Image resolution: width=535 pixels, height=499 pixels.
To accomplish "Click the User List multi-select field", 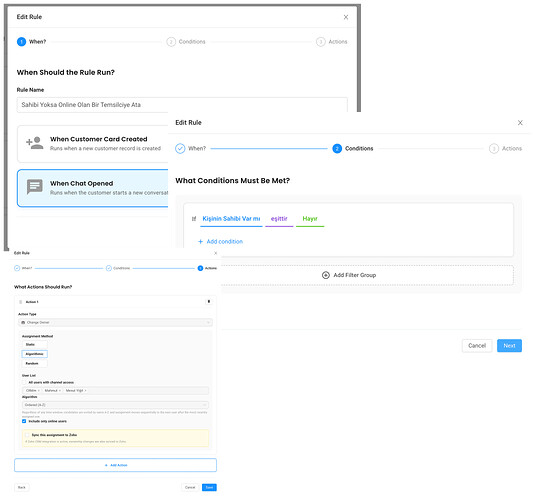I will (x=115, y=390).
